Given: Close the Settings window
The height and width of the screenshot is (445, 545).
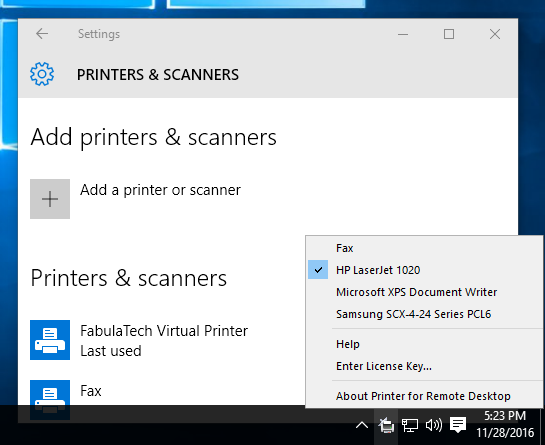Looking at the screenshot, I should (495, 34).
